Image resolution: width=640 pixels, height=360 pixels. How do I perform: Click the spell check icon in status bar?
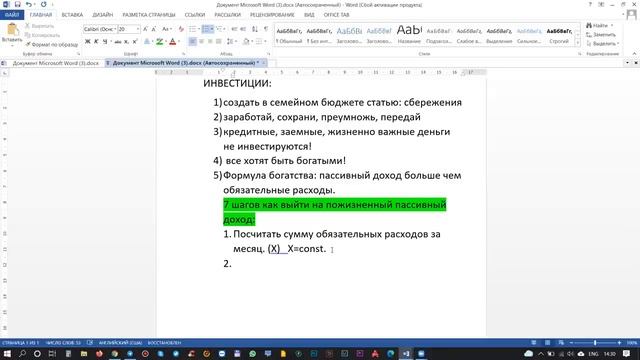tap(90, 342)
